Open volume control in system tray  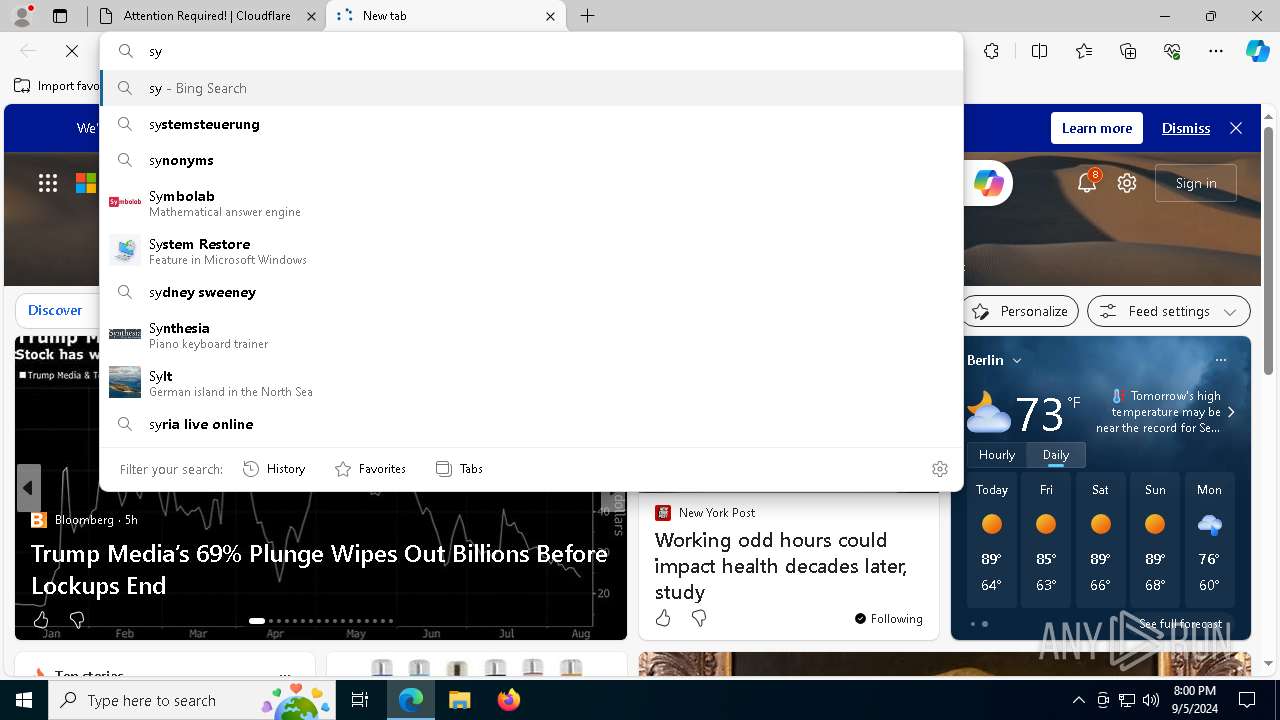pyautogui.click(x=1150, y=700)
